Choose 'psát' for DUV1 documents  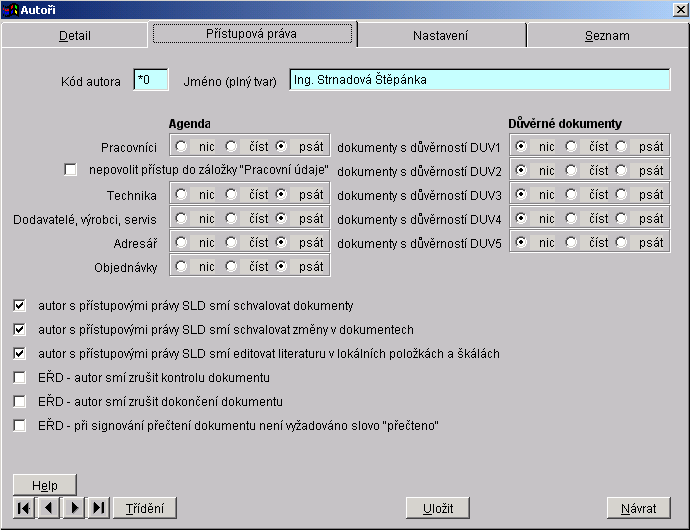coord(622,146)
